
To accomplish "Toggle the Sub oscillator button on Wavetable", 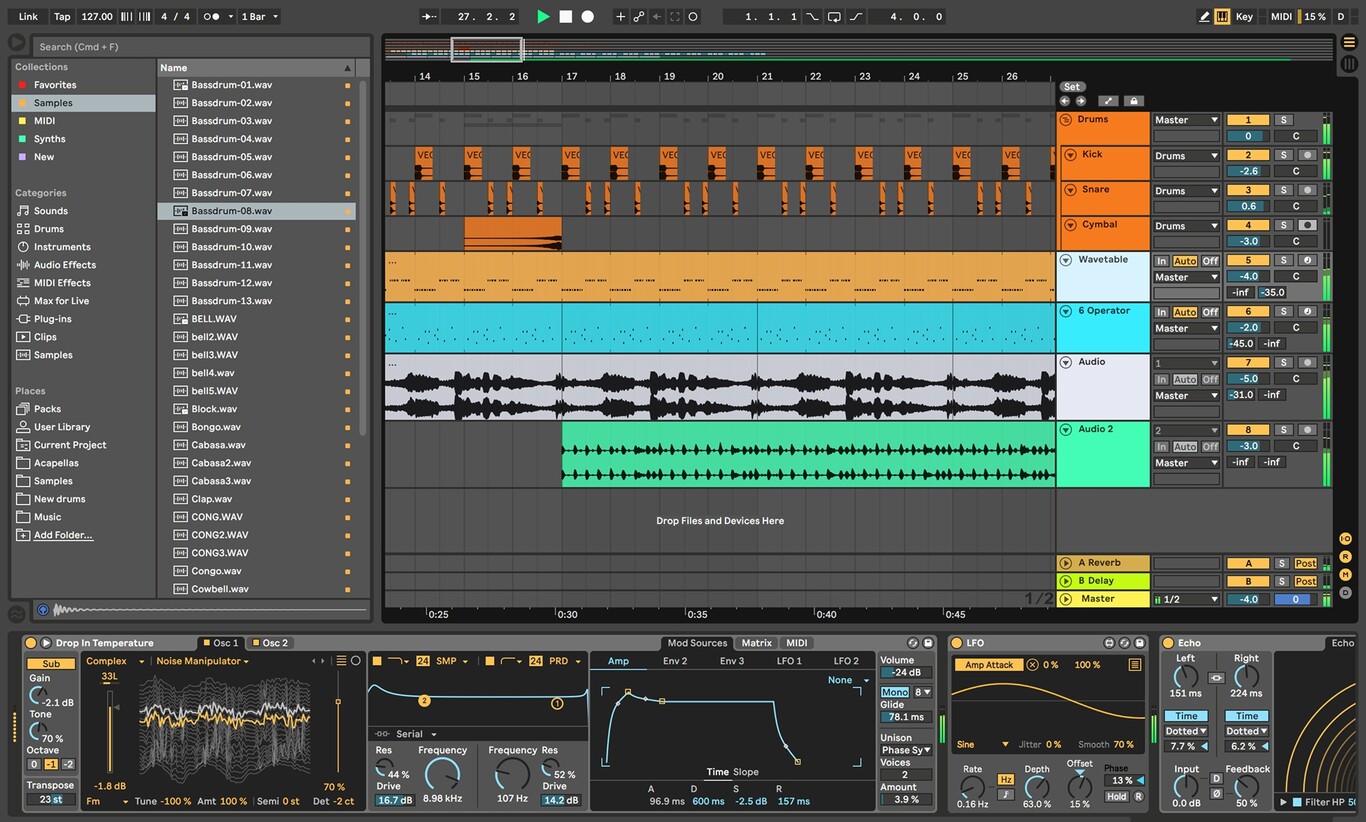I will pos(51,664).
